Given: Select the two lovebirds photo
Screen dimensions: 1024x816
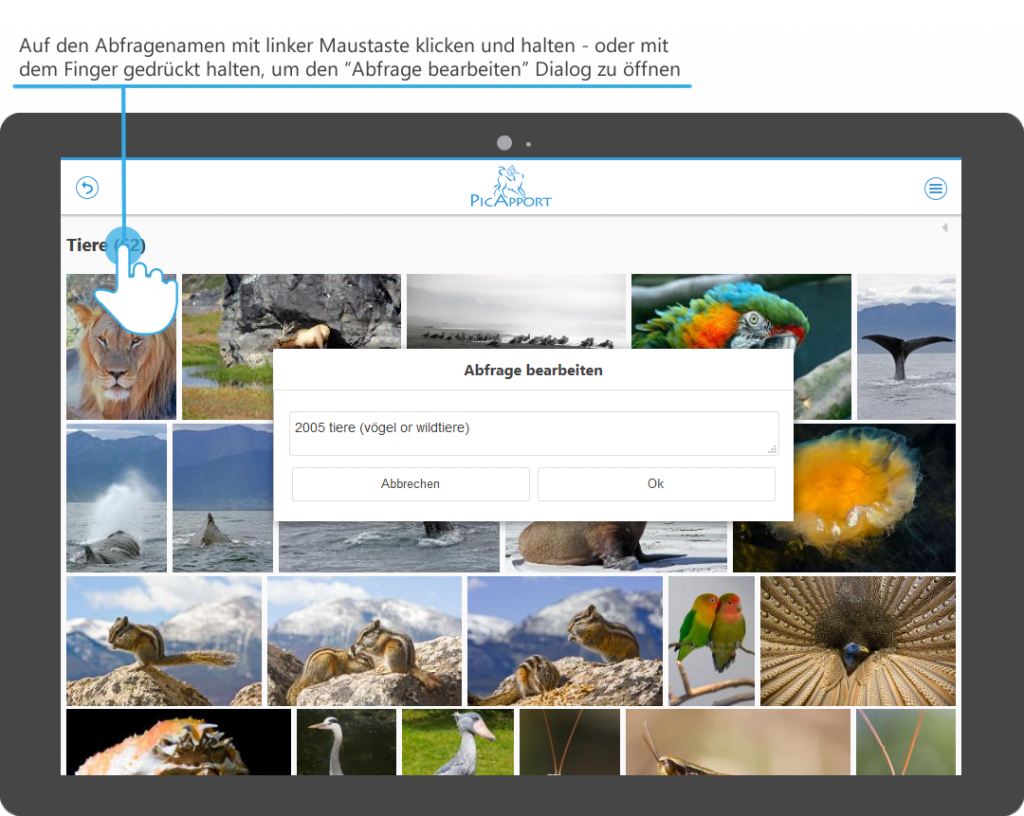Looking at the screenshot, I should pyautogui.click(x=711, y=640).
